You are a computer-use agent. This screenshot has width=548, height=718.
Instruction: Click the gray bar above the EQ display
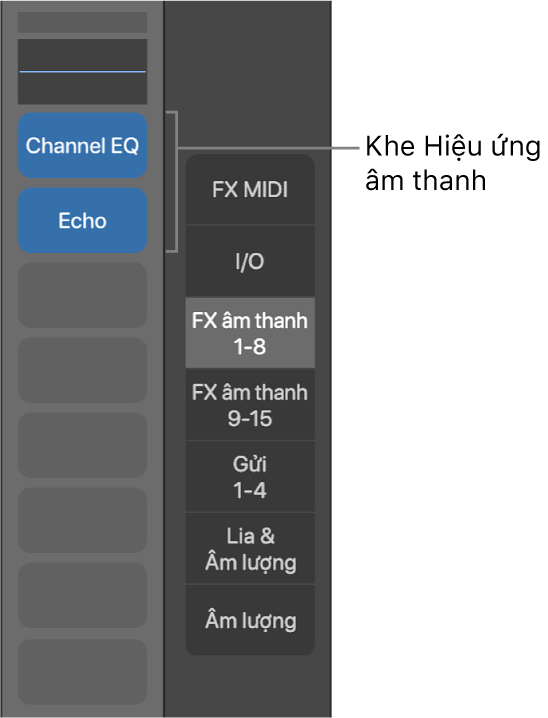click(x=82, y=22)
